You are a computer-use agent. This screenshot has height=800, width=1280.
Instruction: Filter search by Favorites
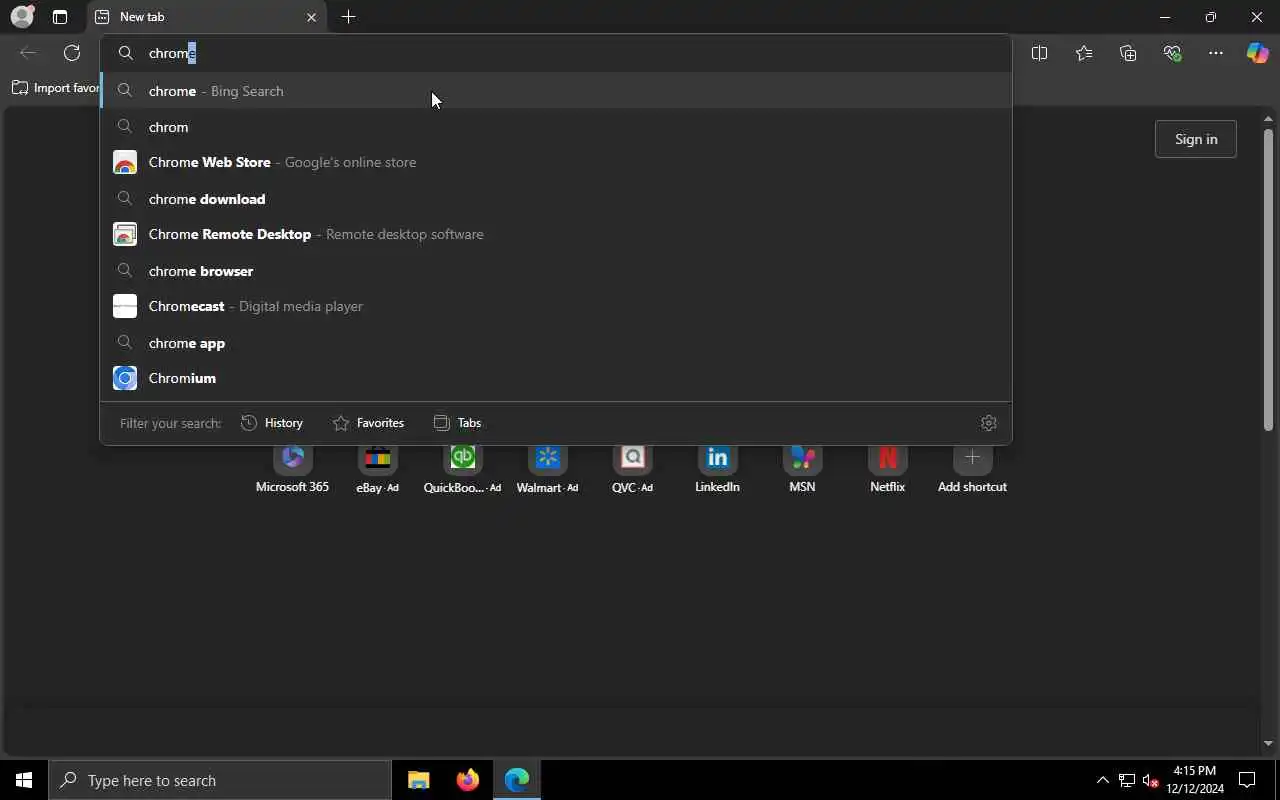368,423
